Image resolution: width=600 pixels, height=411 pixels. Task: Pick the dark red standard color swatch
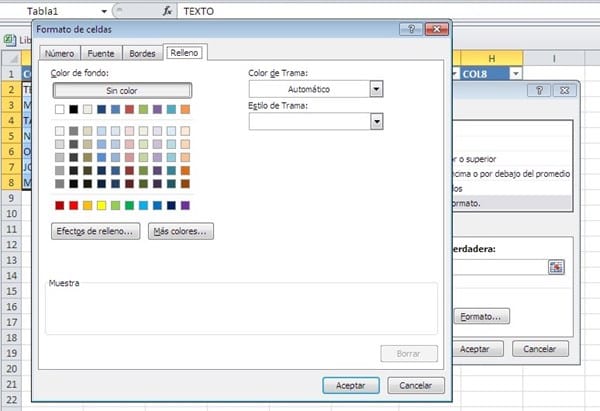click(x=60, y=206)
